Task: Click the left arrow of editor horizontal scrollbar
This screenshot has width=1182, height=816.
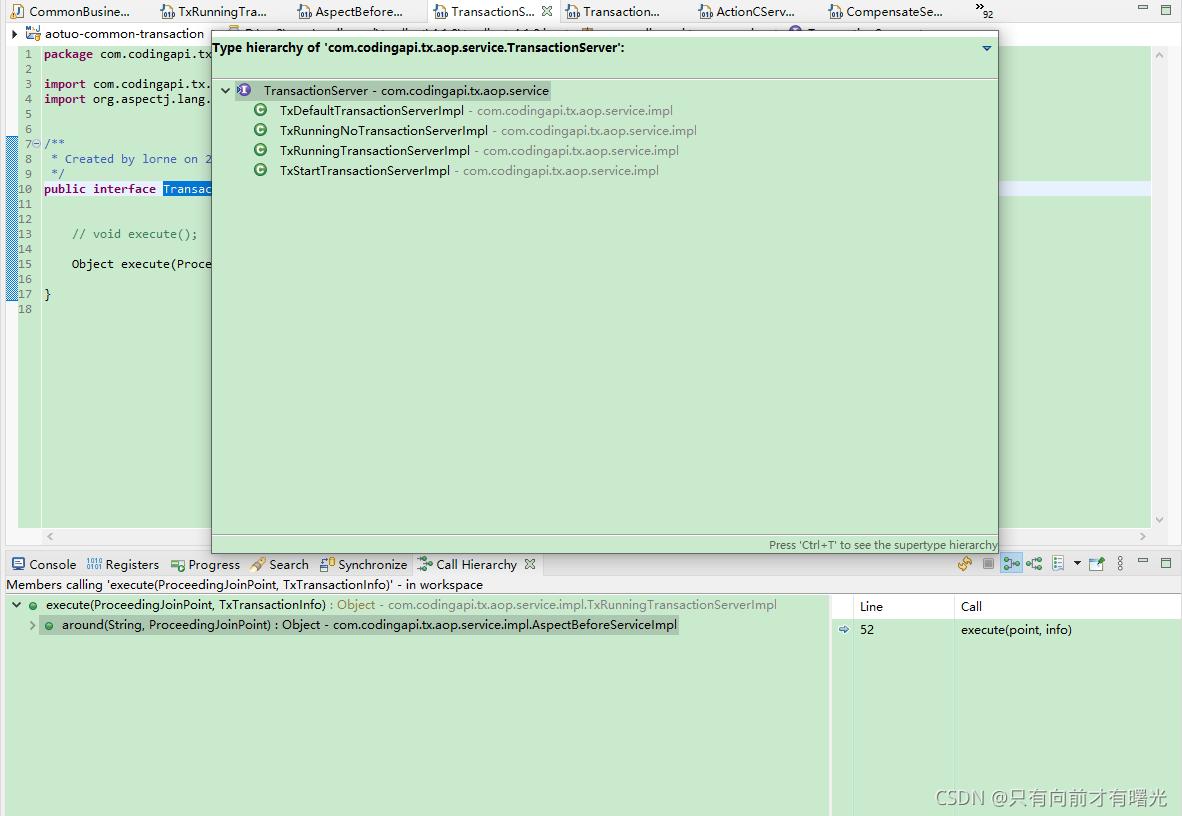Action: (51, 536)
